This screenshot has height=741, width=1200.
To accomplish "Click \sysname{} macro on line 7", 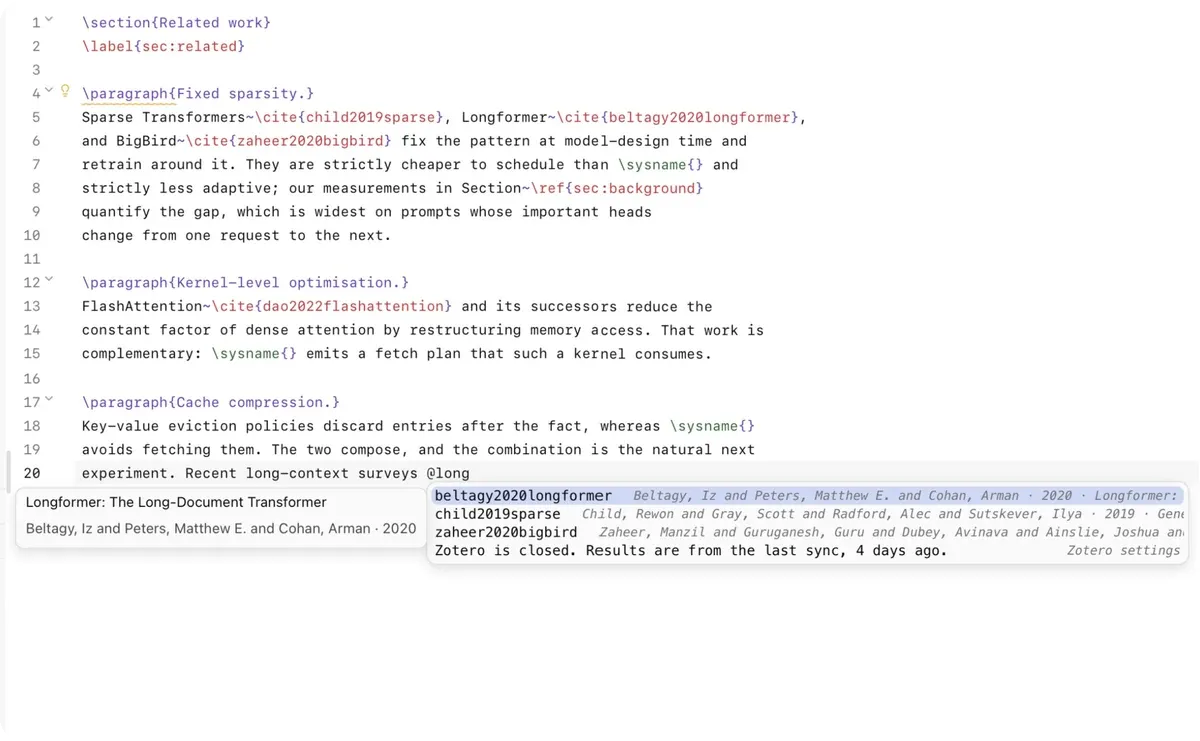I will (662, 165).
